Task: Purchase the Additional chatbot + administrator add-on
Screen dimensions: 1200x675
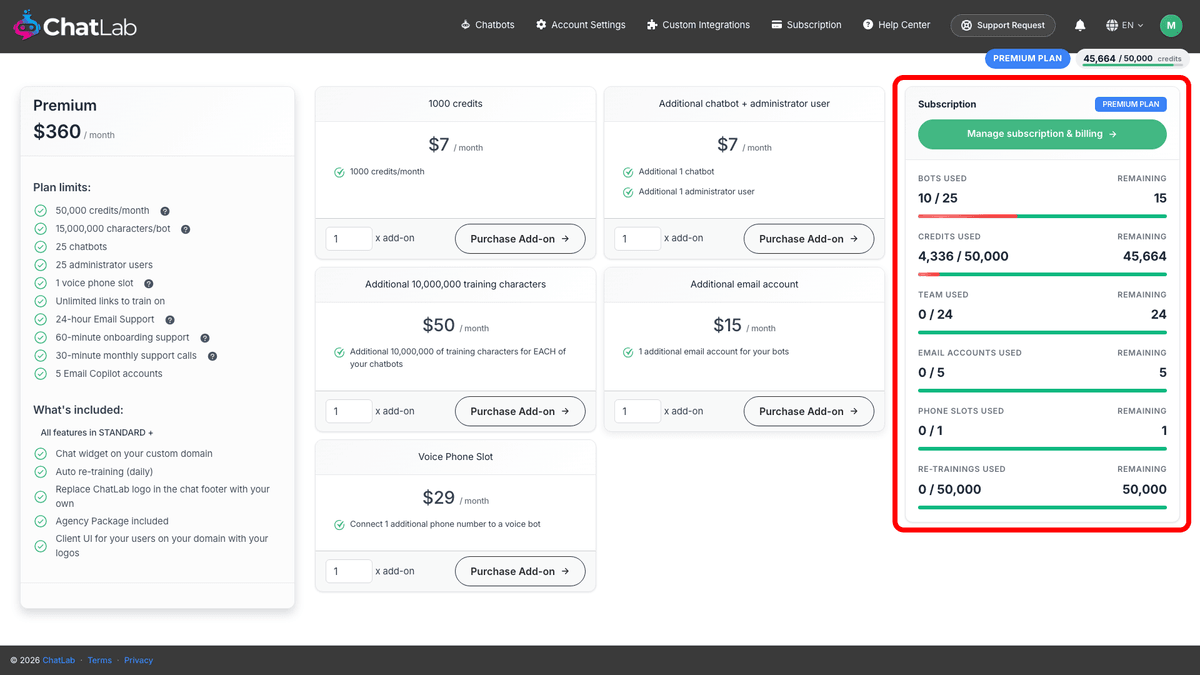Action: click(809, 239)
